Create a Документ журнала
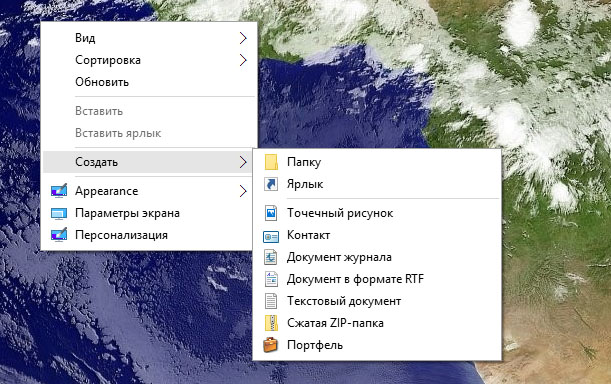This screenshot has width=611, height=384. point(377,257)
